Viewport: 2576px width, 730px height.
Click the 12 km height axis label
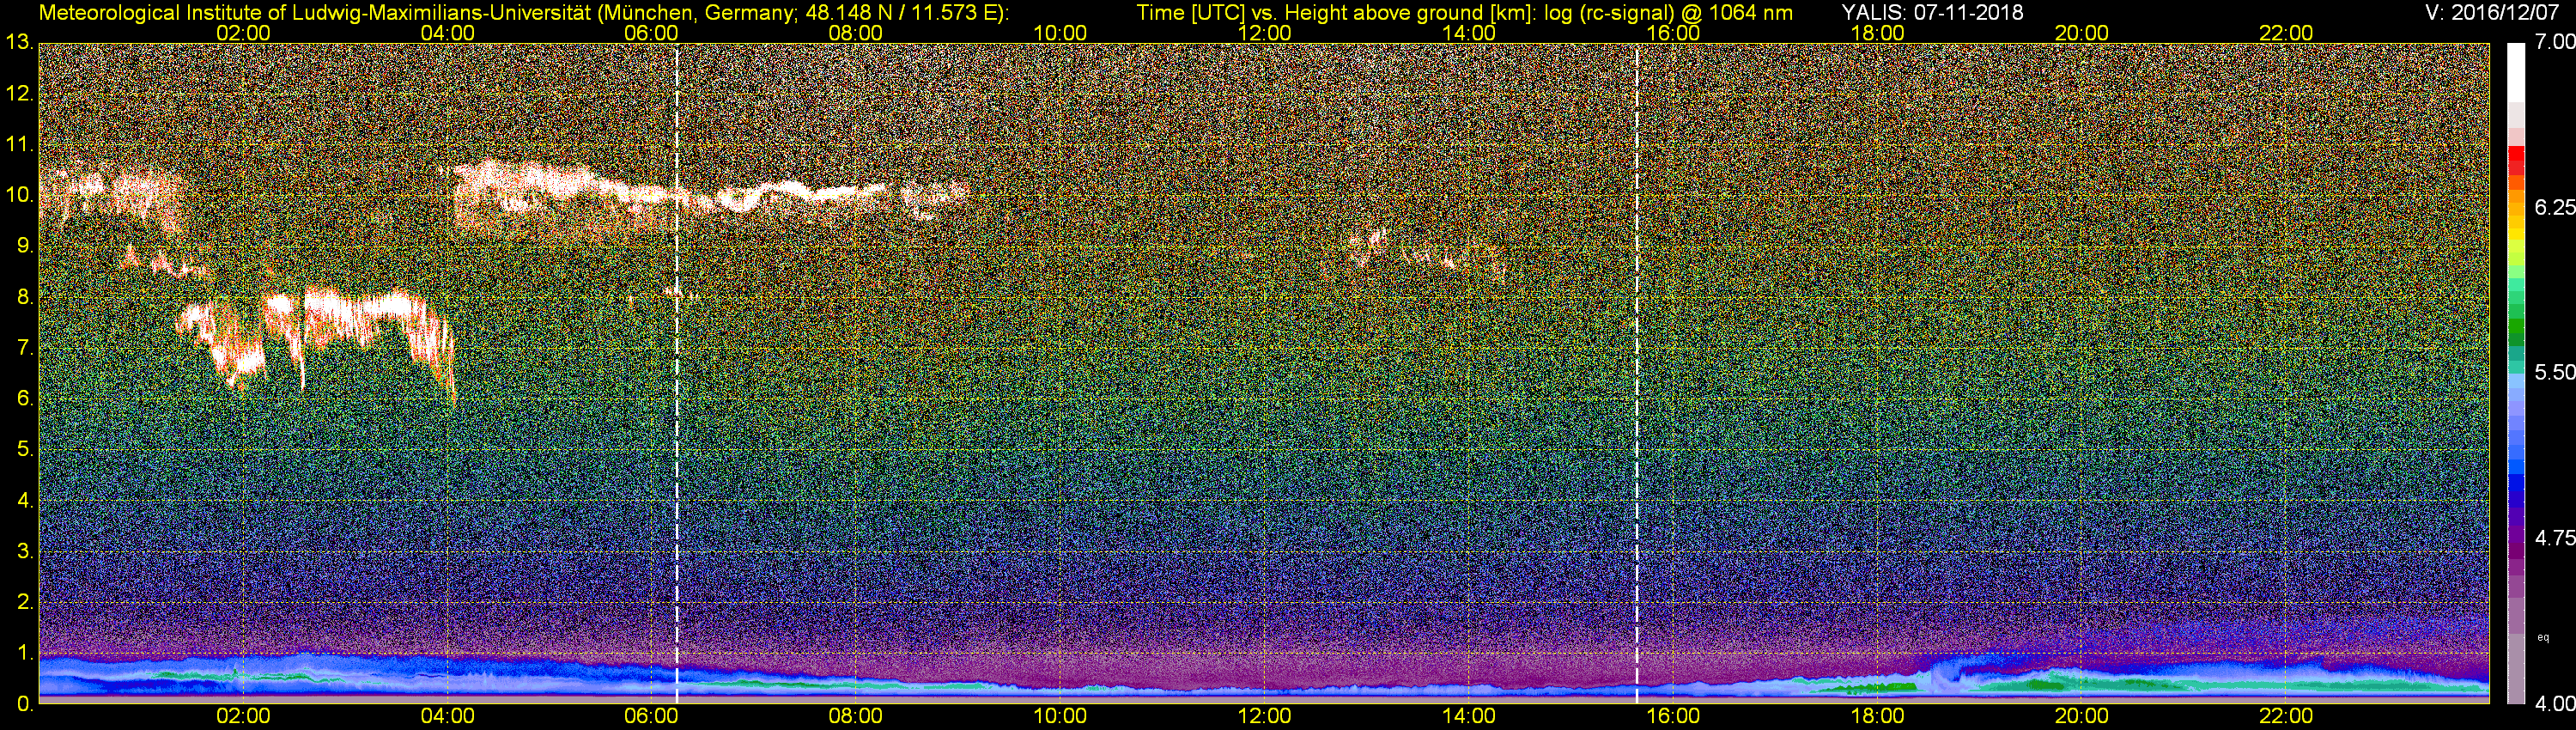tap(19, 94)
